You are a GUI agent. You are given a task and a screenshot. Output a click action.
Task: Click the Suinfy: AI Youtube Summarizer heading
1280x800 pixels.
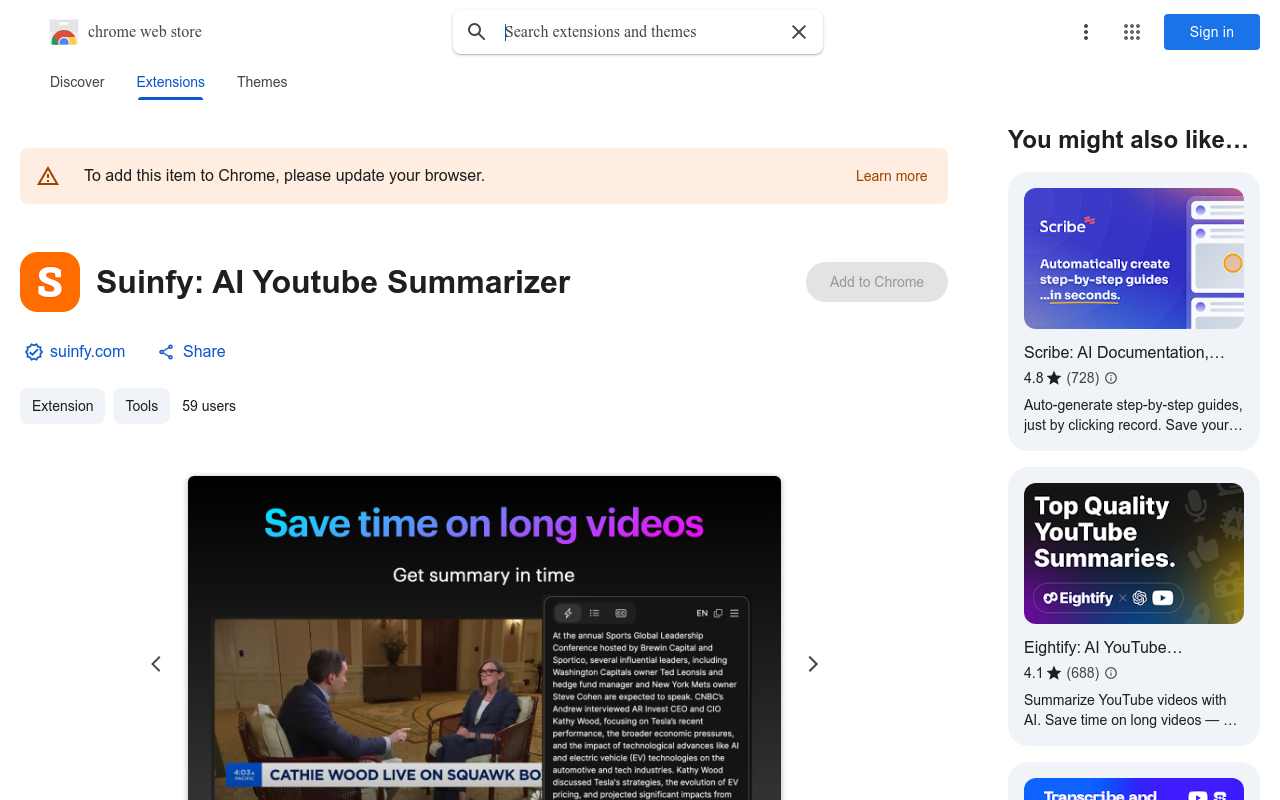[333, 282]
